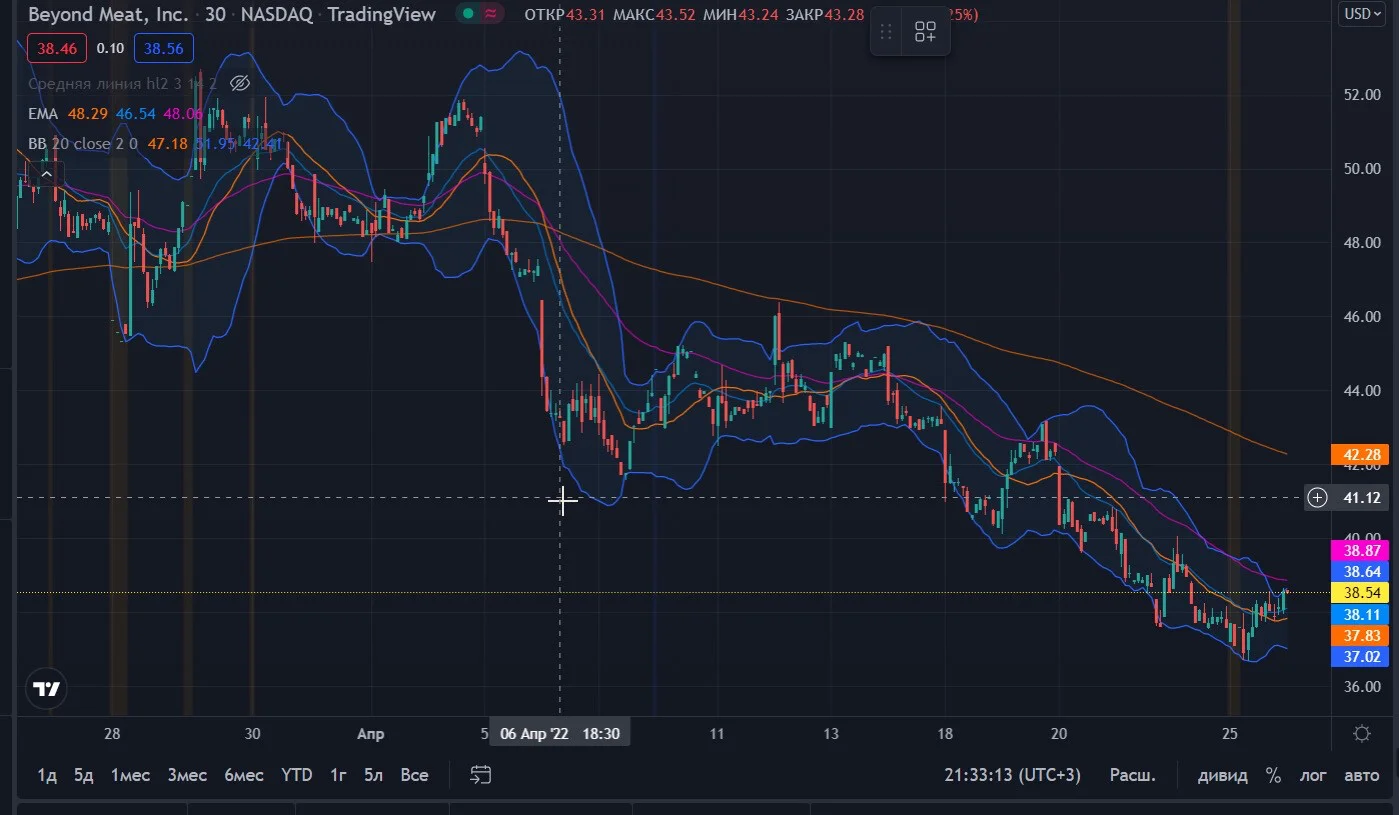Click the 38.11 price label
Viewport: 1399px width, 815px height.
[x=1361, y=615]
